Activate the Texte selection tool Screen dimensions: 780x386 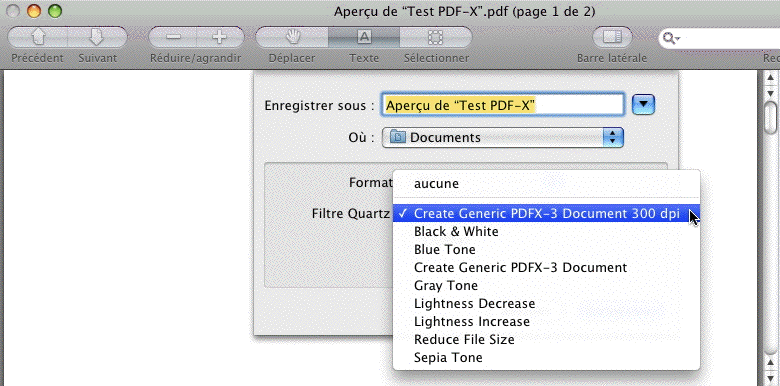[364, 37]
